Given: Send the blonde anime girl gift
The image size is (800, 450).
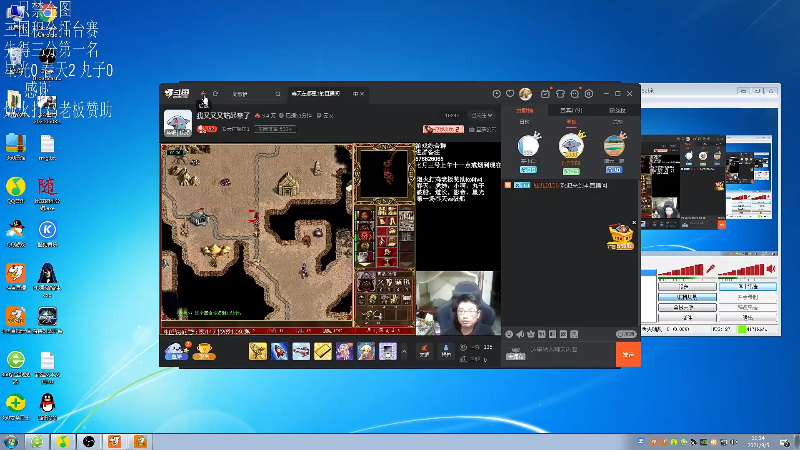Looking at the screenshot, I should click(366, 351).
